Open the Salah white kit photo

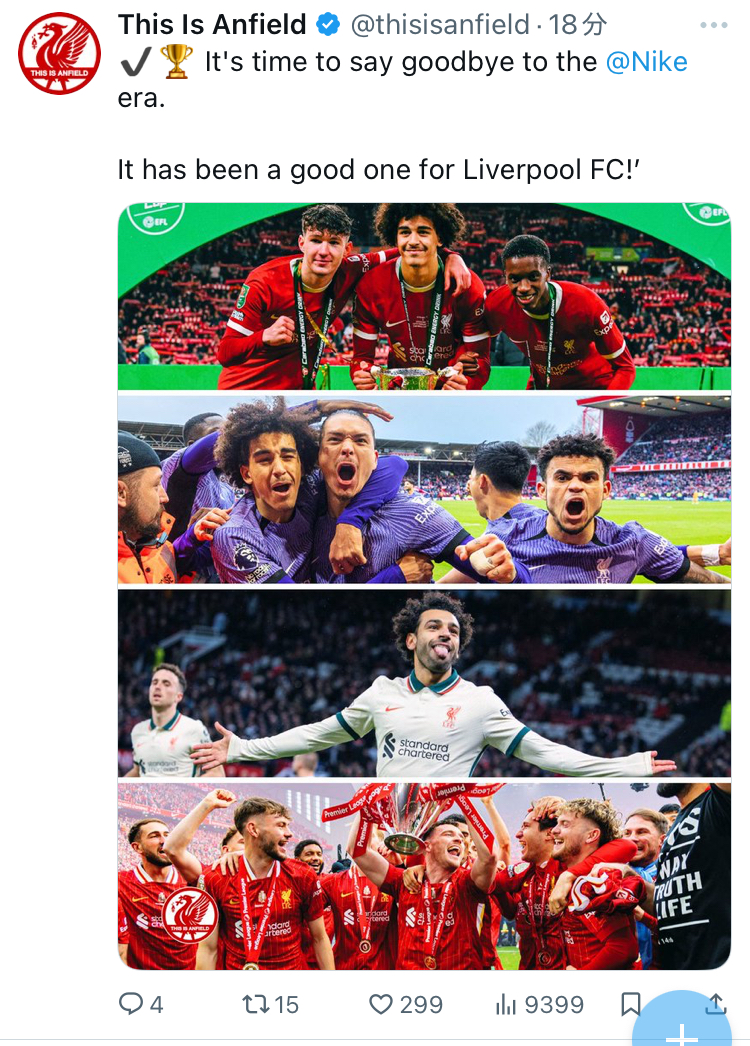click(x=424, y=683)
